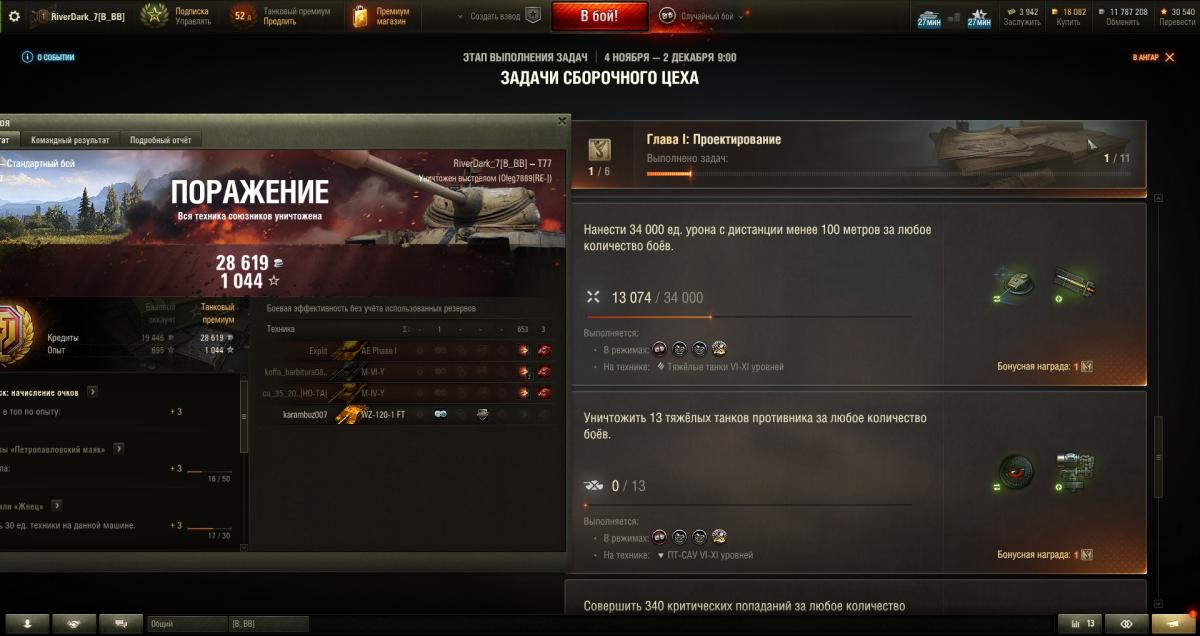Open the Подробный отчёт tab

click(x=161, y=140)
